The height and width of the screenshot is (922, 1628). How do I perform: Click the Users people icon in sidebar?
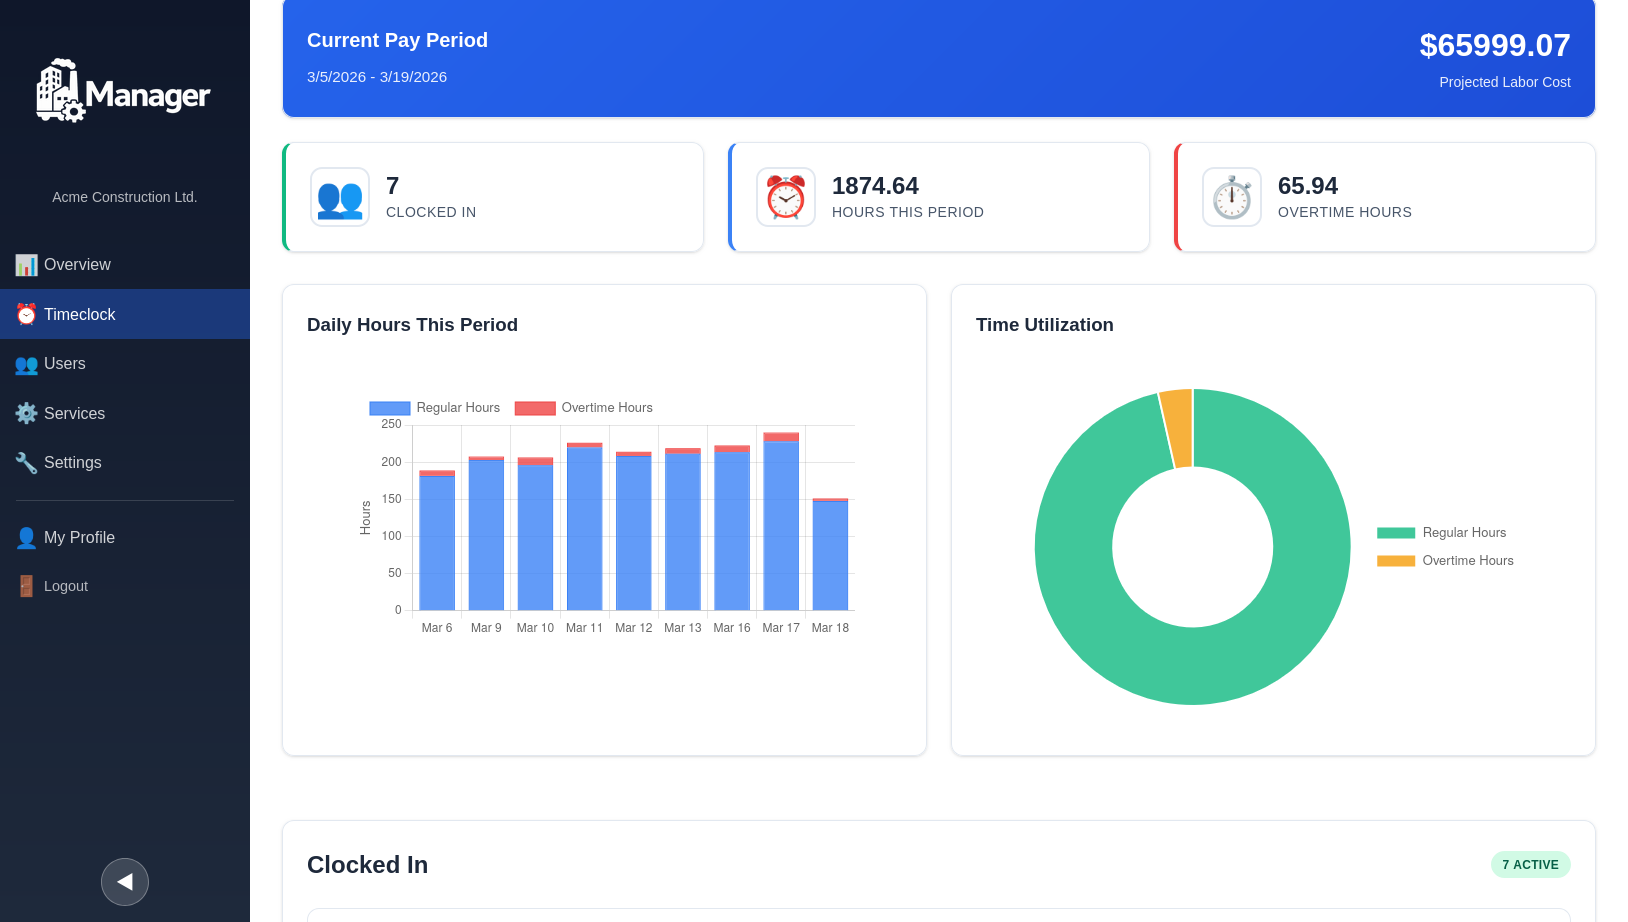26,364
